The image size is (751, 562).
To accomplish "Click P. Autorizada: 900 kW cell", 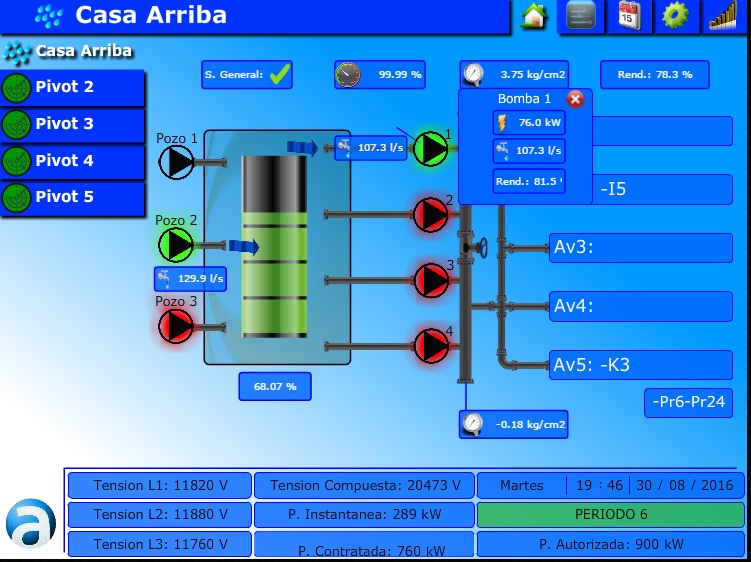I will coord(611,544).
